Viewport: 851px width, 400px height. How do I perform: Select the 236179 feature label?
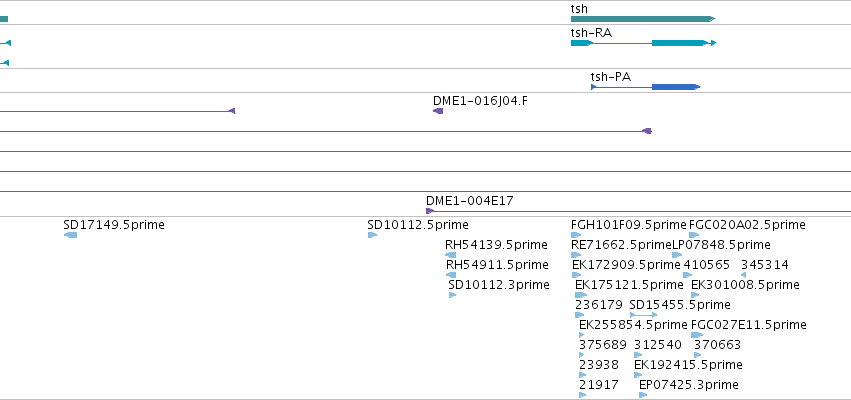click(599, 304)
